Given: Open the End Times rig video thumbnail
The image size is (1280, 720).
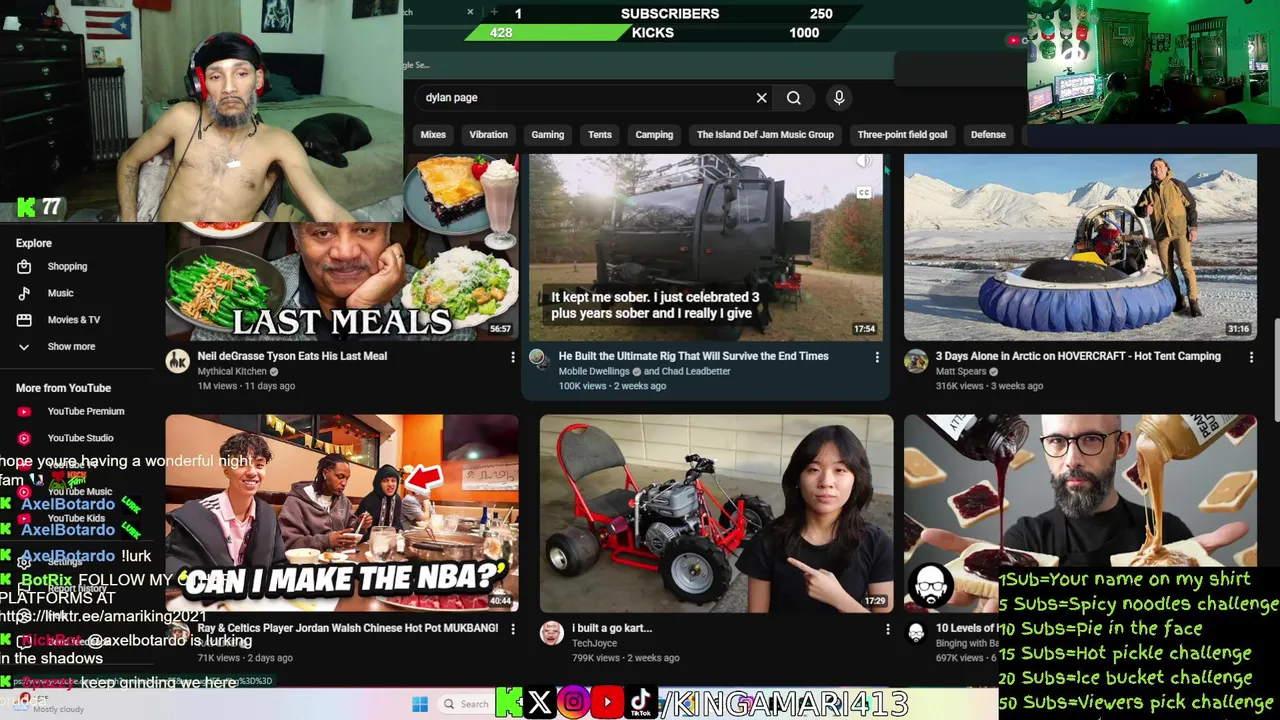Looking at the screenshot, I should pos(706,247).
